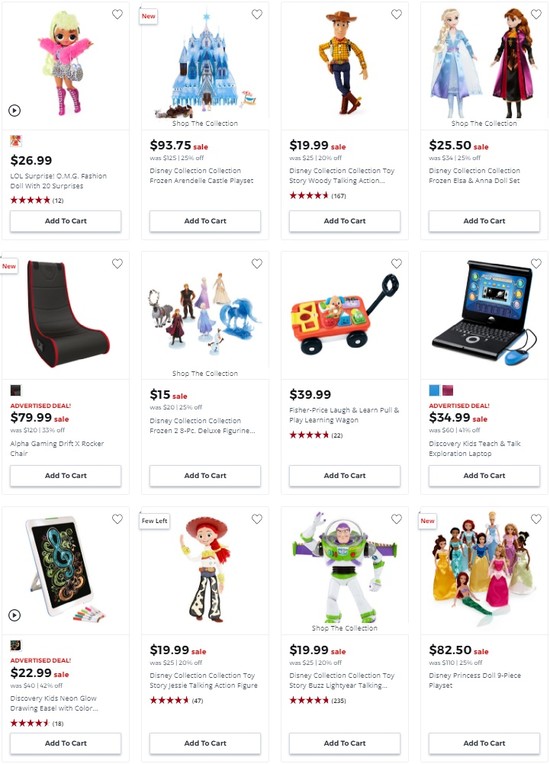Favorite the LOL Surprise fashion doll
Image resolution: width=550 pixels, height=764 pixels.
[x=117, y=14]
